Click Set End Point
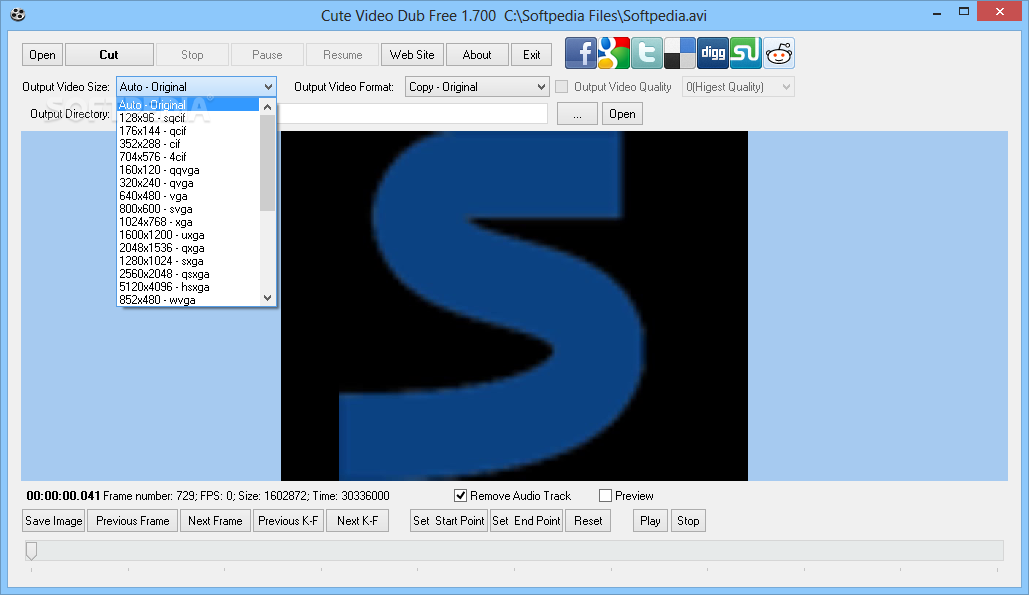The width and height of the screenshot is (1029, 595). [526, 521]
